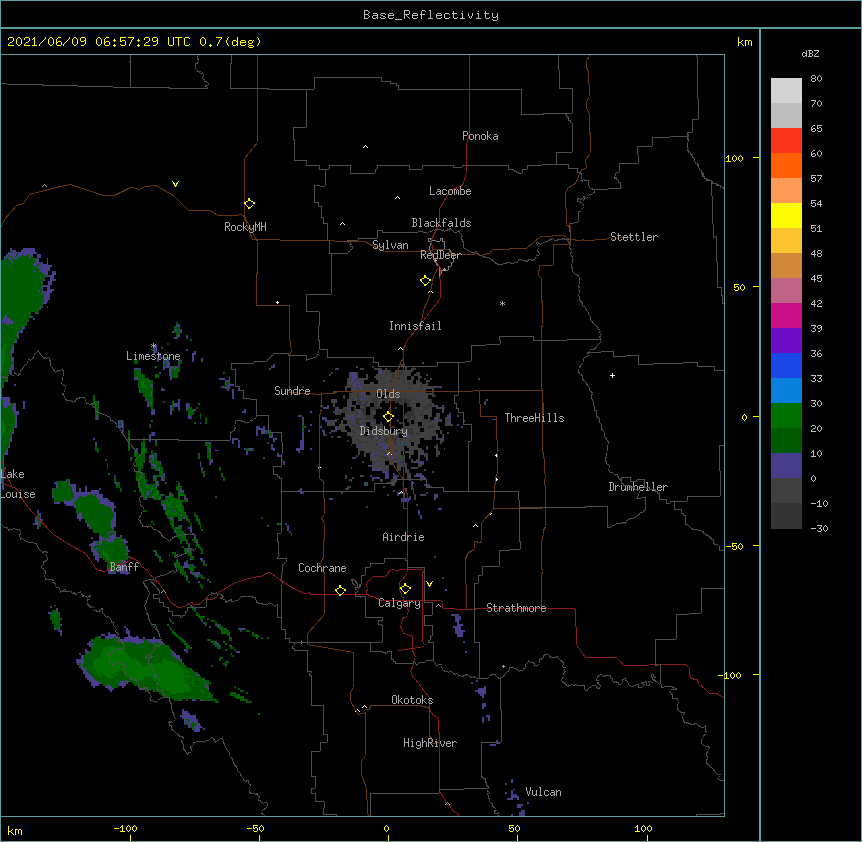This screenshot has width=862, height=842.
Task: Click the RedDeer city label
Action: (440, 255)
